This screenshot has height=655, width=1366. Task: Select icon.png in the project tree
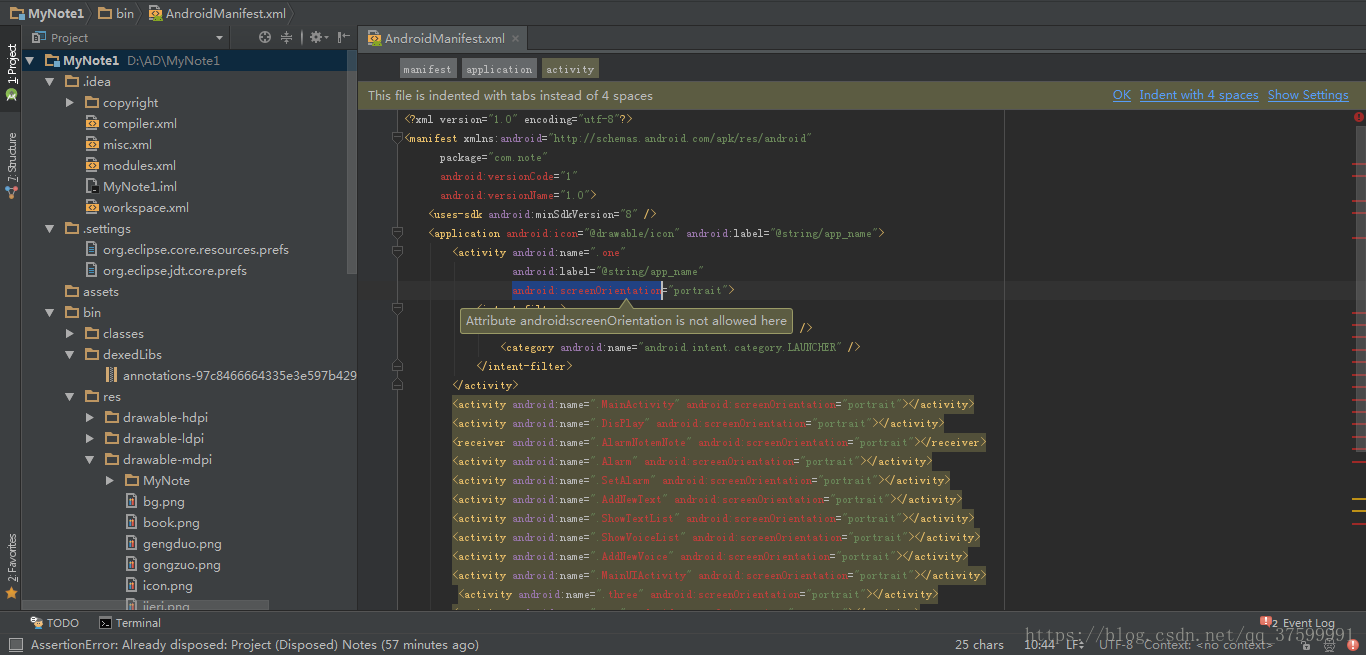(x=168, y=586)
